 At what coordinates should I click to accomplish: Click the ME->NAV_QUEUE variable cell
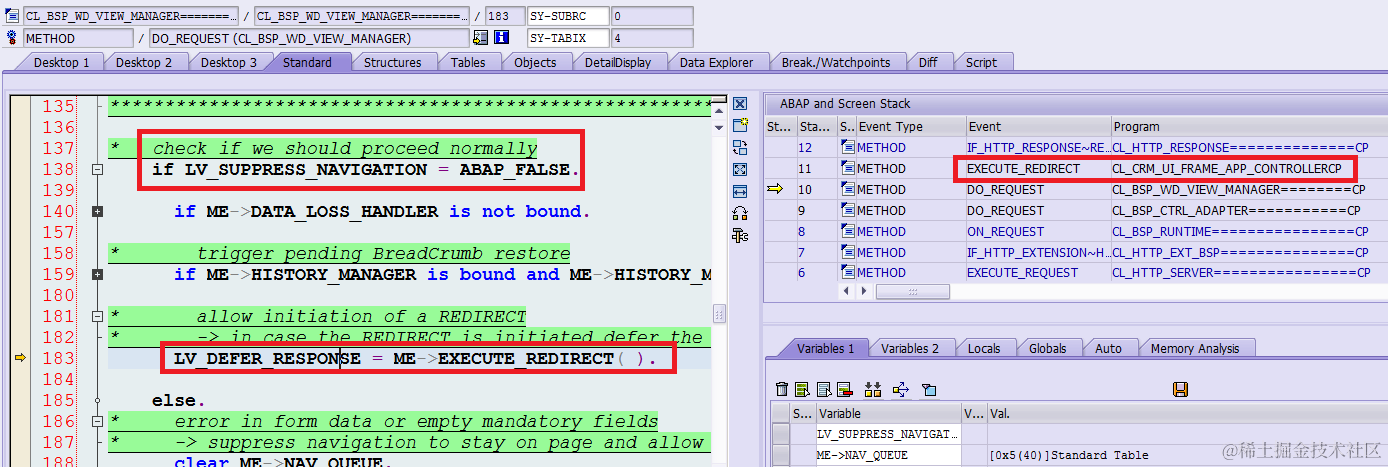(888, 456)
